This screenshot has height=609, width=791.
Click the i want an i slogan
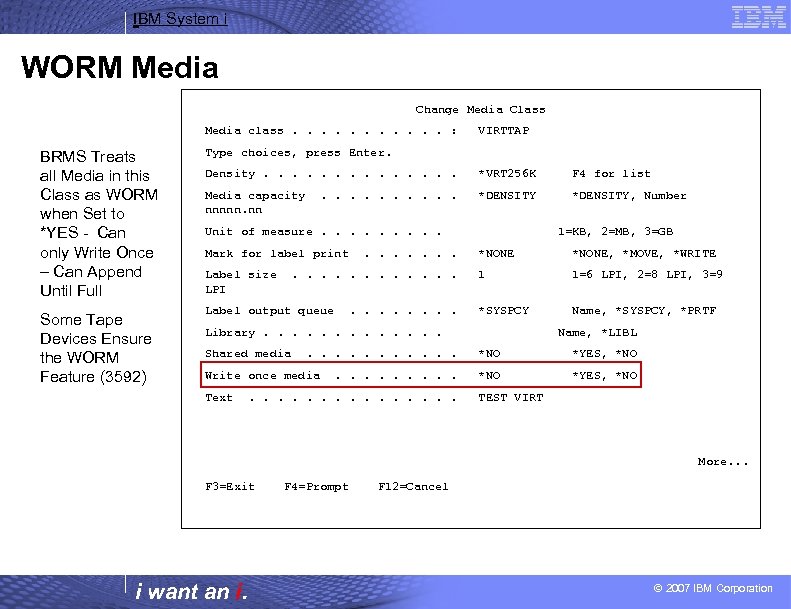192,591
